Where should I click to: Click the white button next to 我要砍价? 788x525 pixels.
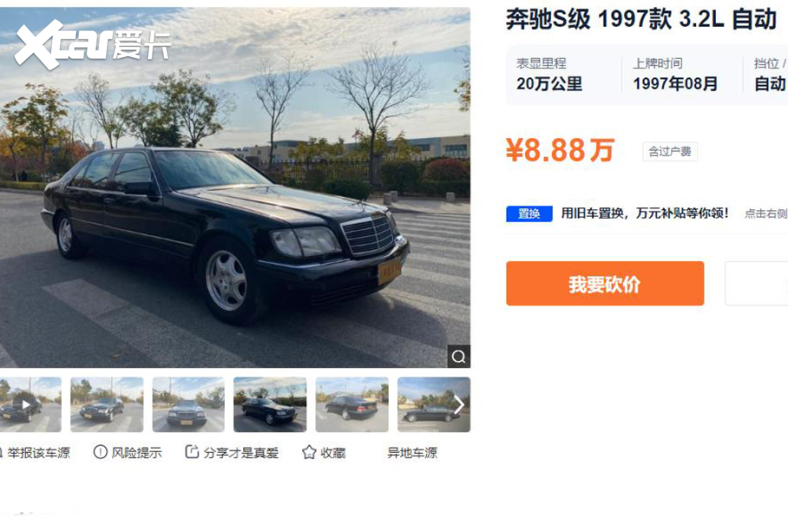point(756,283)
